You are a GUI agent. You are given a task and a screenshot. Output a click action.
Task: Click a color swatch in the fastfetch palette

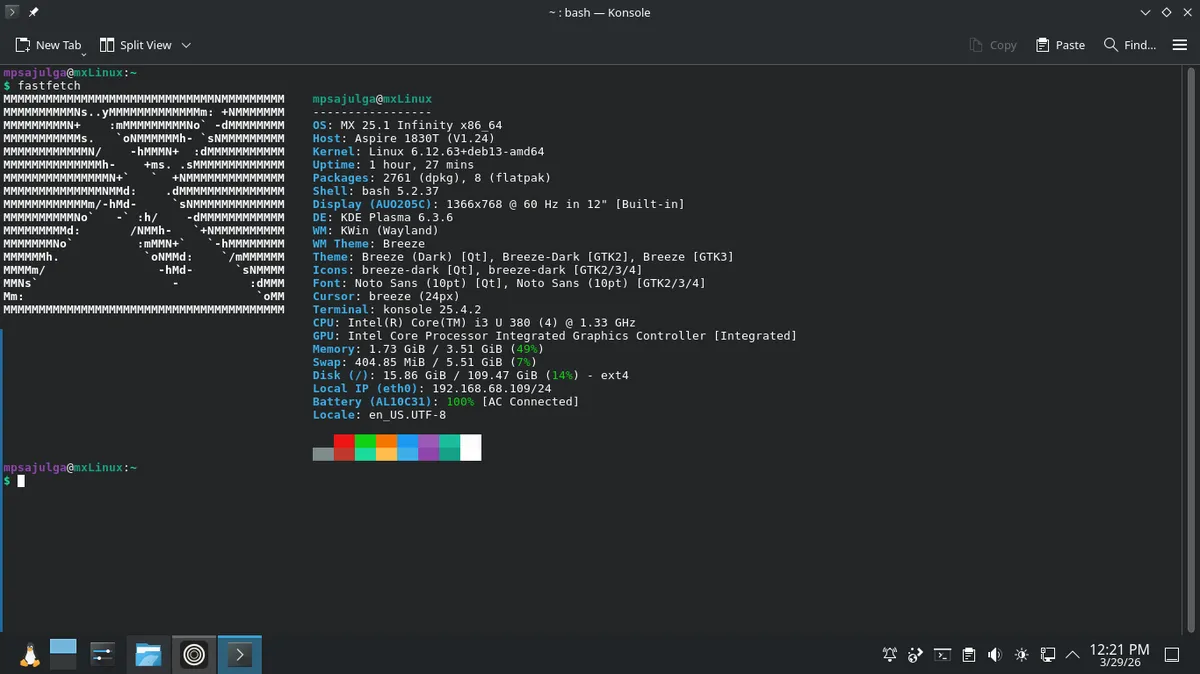point(345,447)
